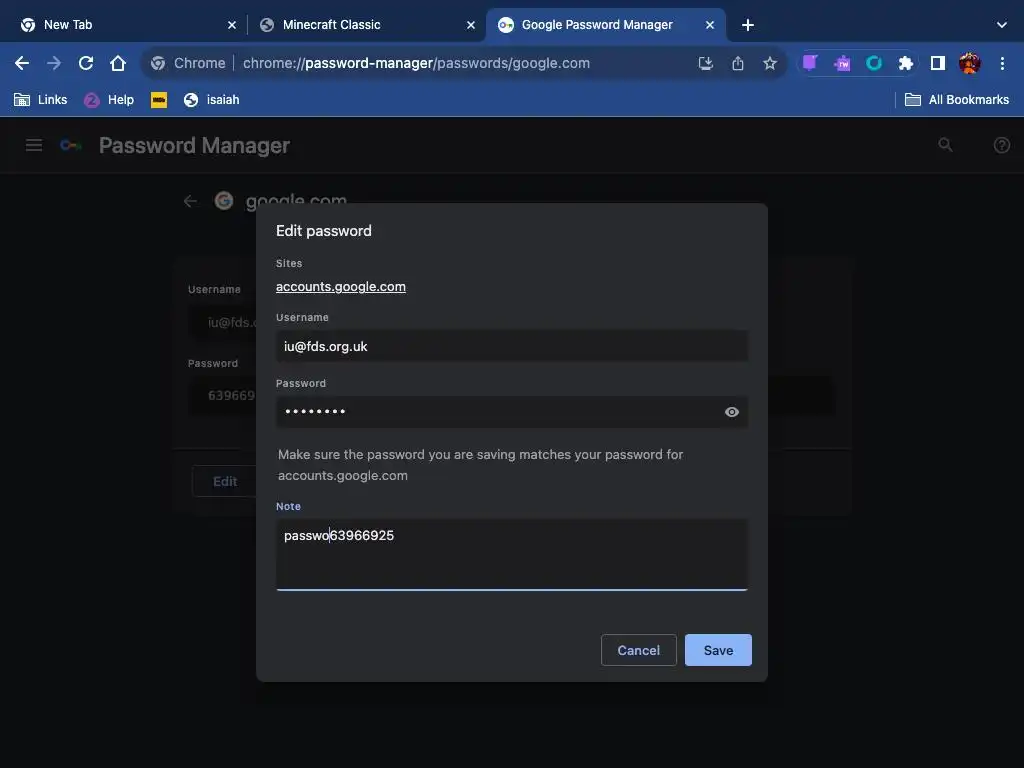Screen dimensions: 1024x768
Task: Click the browser forward arrow
Action: click(x=54, y=63)
